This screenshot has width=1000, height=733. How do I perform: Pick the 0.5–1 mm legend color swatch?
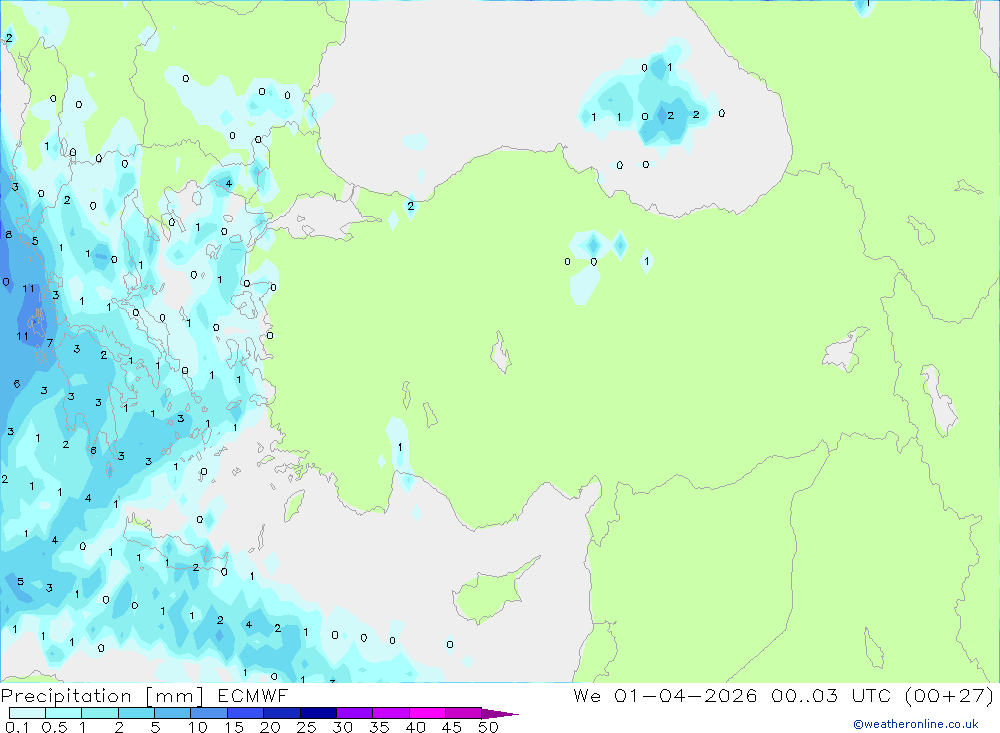pos(64,713)
